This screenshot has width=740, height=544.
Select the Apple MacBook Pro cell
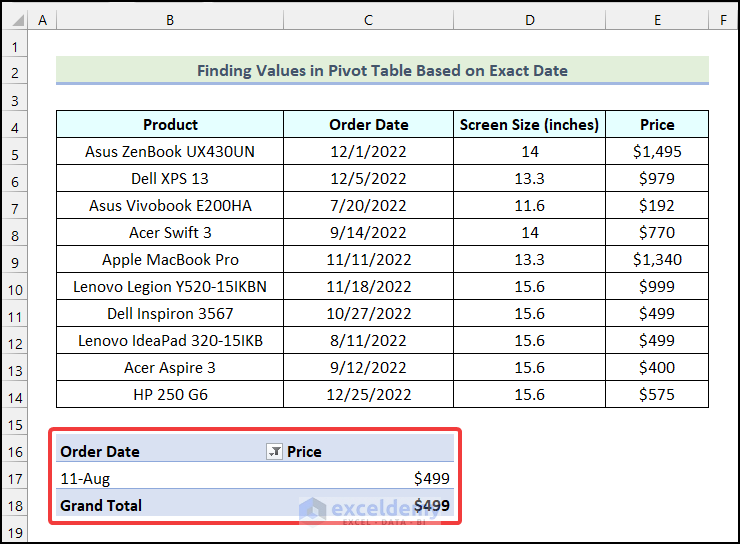[170, 260]
